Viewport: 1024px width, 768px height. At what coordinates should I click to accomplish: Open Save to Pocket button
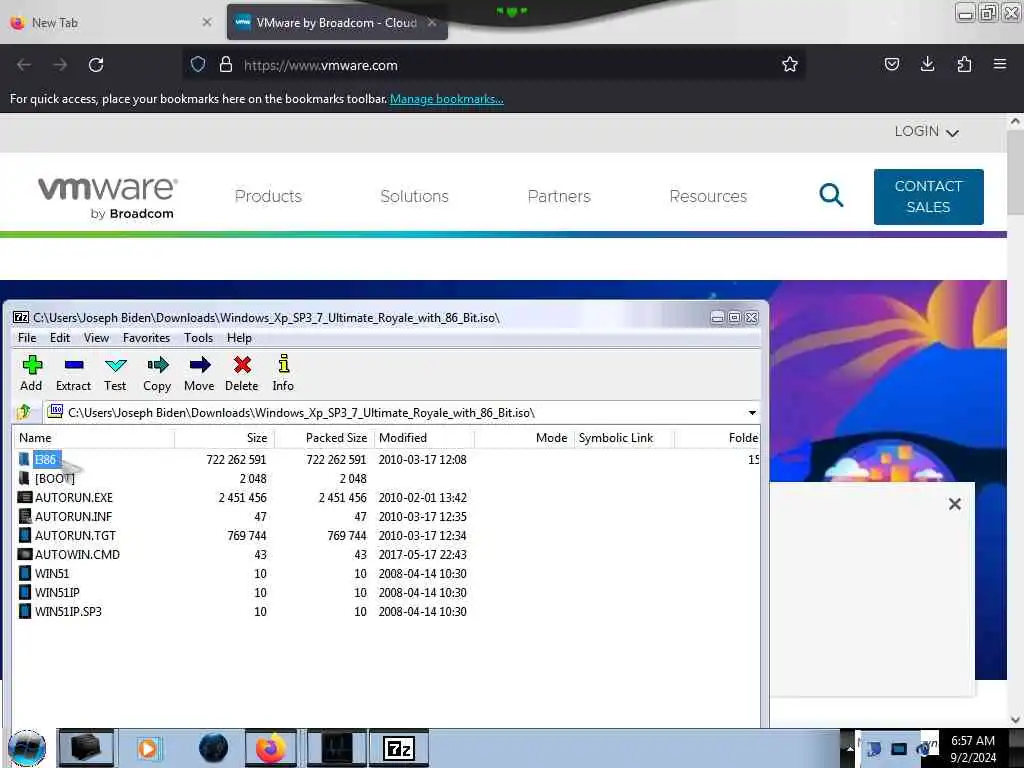[x=891, y=64]
